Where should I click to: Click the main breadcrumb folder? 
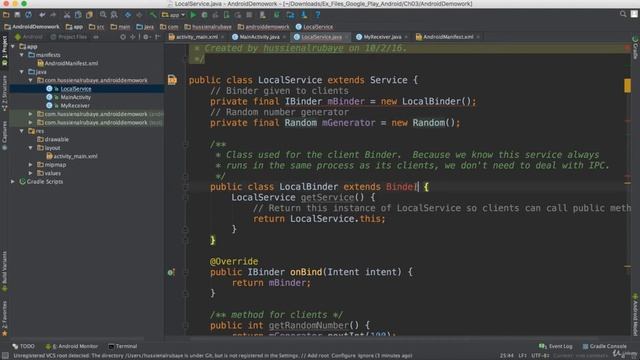(120, 27)
